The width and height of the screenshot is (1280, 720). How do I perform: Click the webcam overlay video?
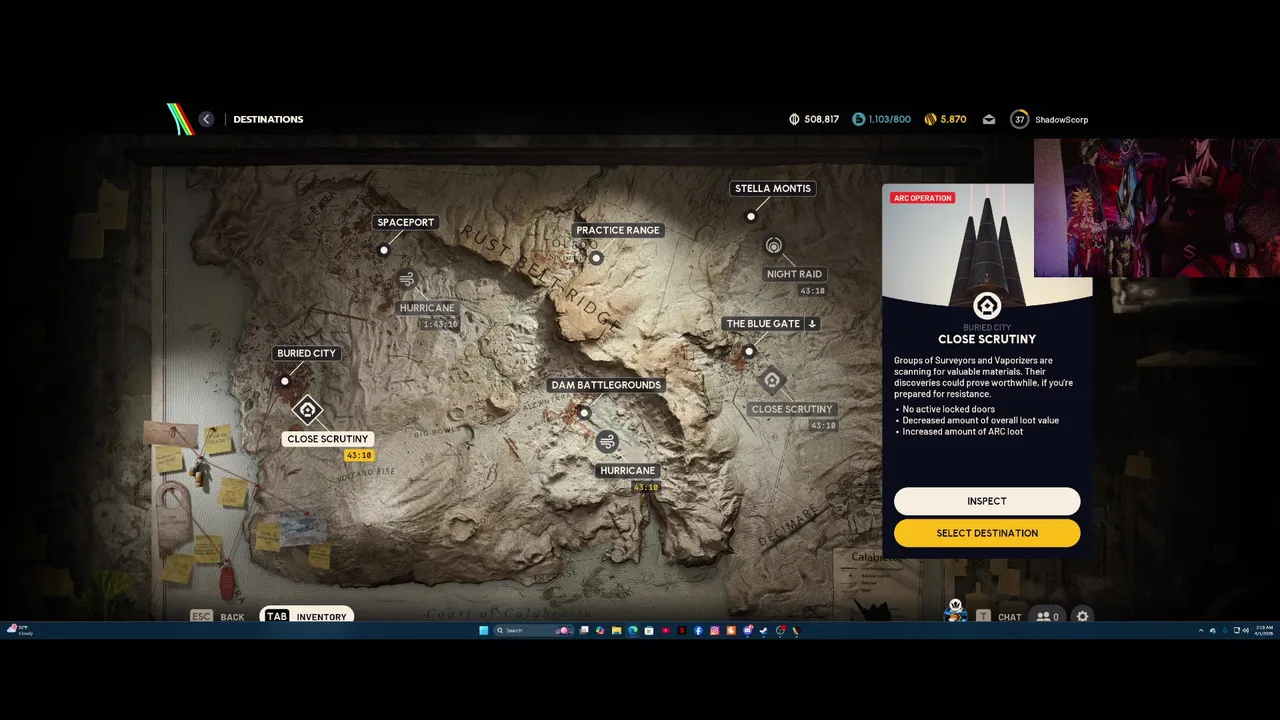(x=1157, y=208)
